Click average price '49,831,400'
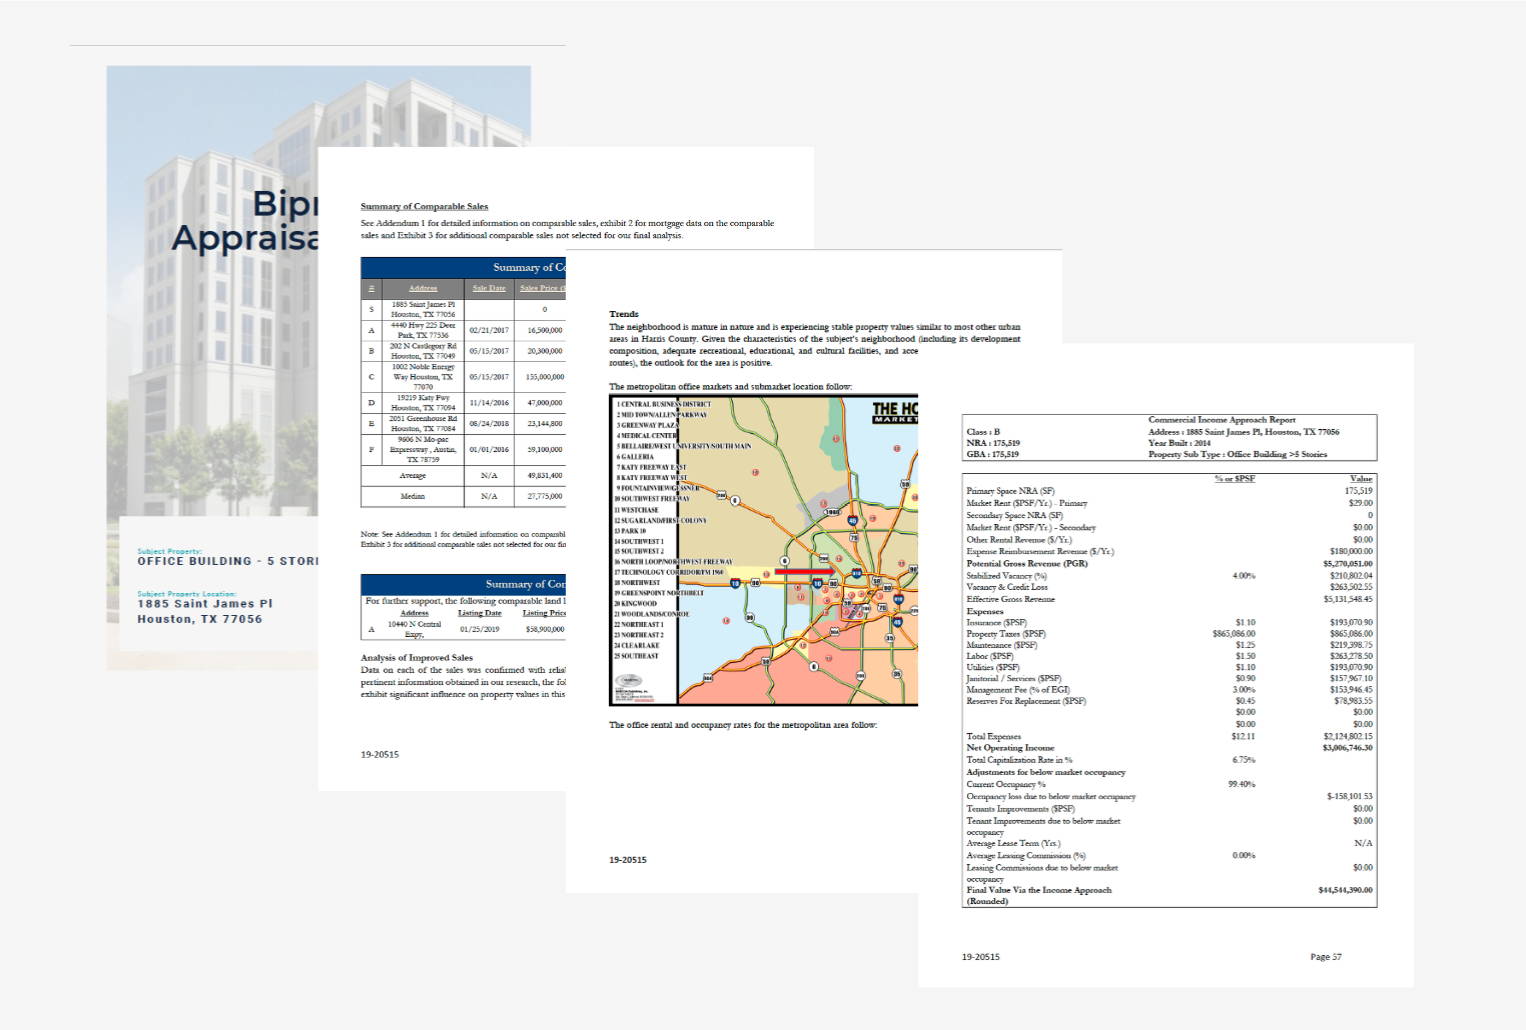Viewport: 1526px width, 1030px height. pos(545,476)
